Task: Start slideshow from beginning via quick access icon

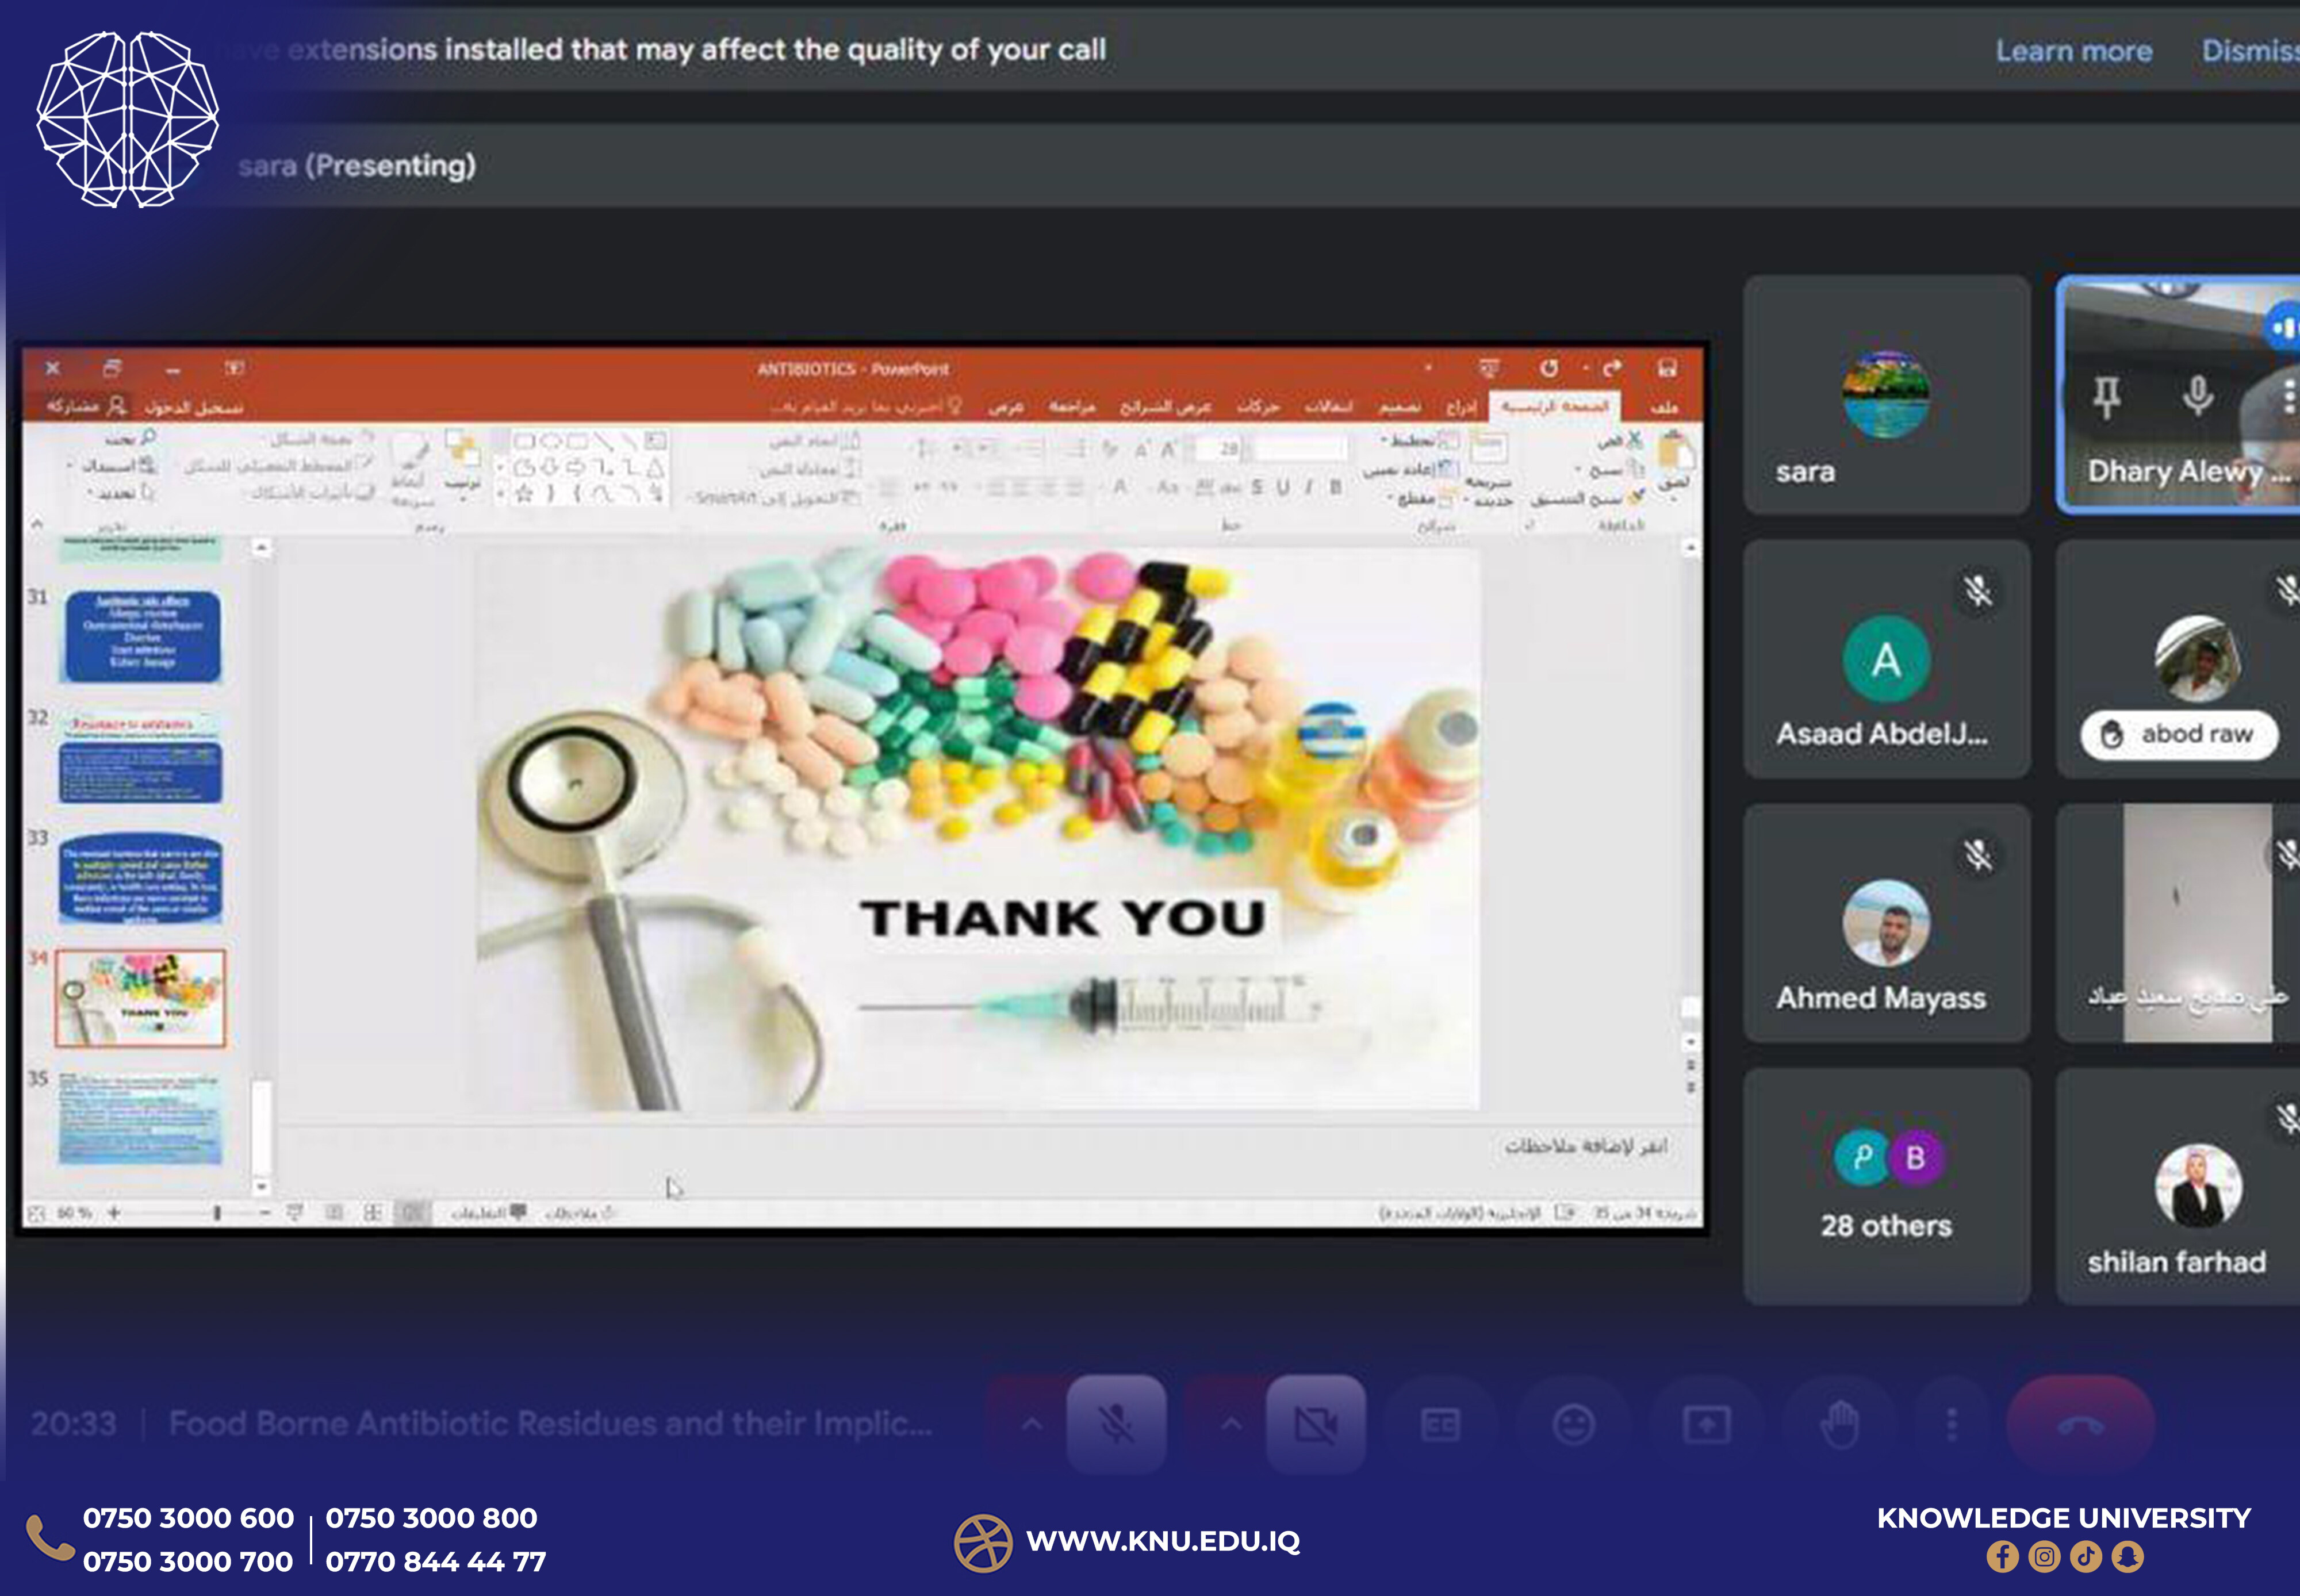Action: coord(1489,368)
